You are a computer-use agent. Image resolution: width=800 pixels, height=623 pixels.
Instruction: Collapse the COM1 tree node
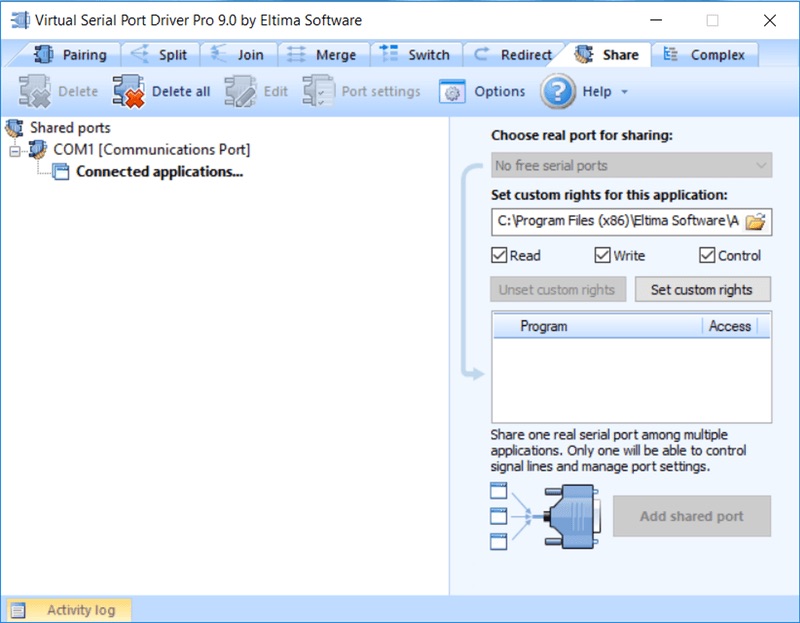(x=15, y=151)
